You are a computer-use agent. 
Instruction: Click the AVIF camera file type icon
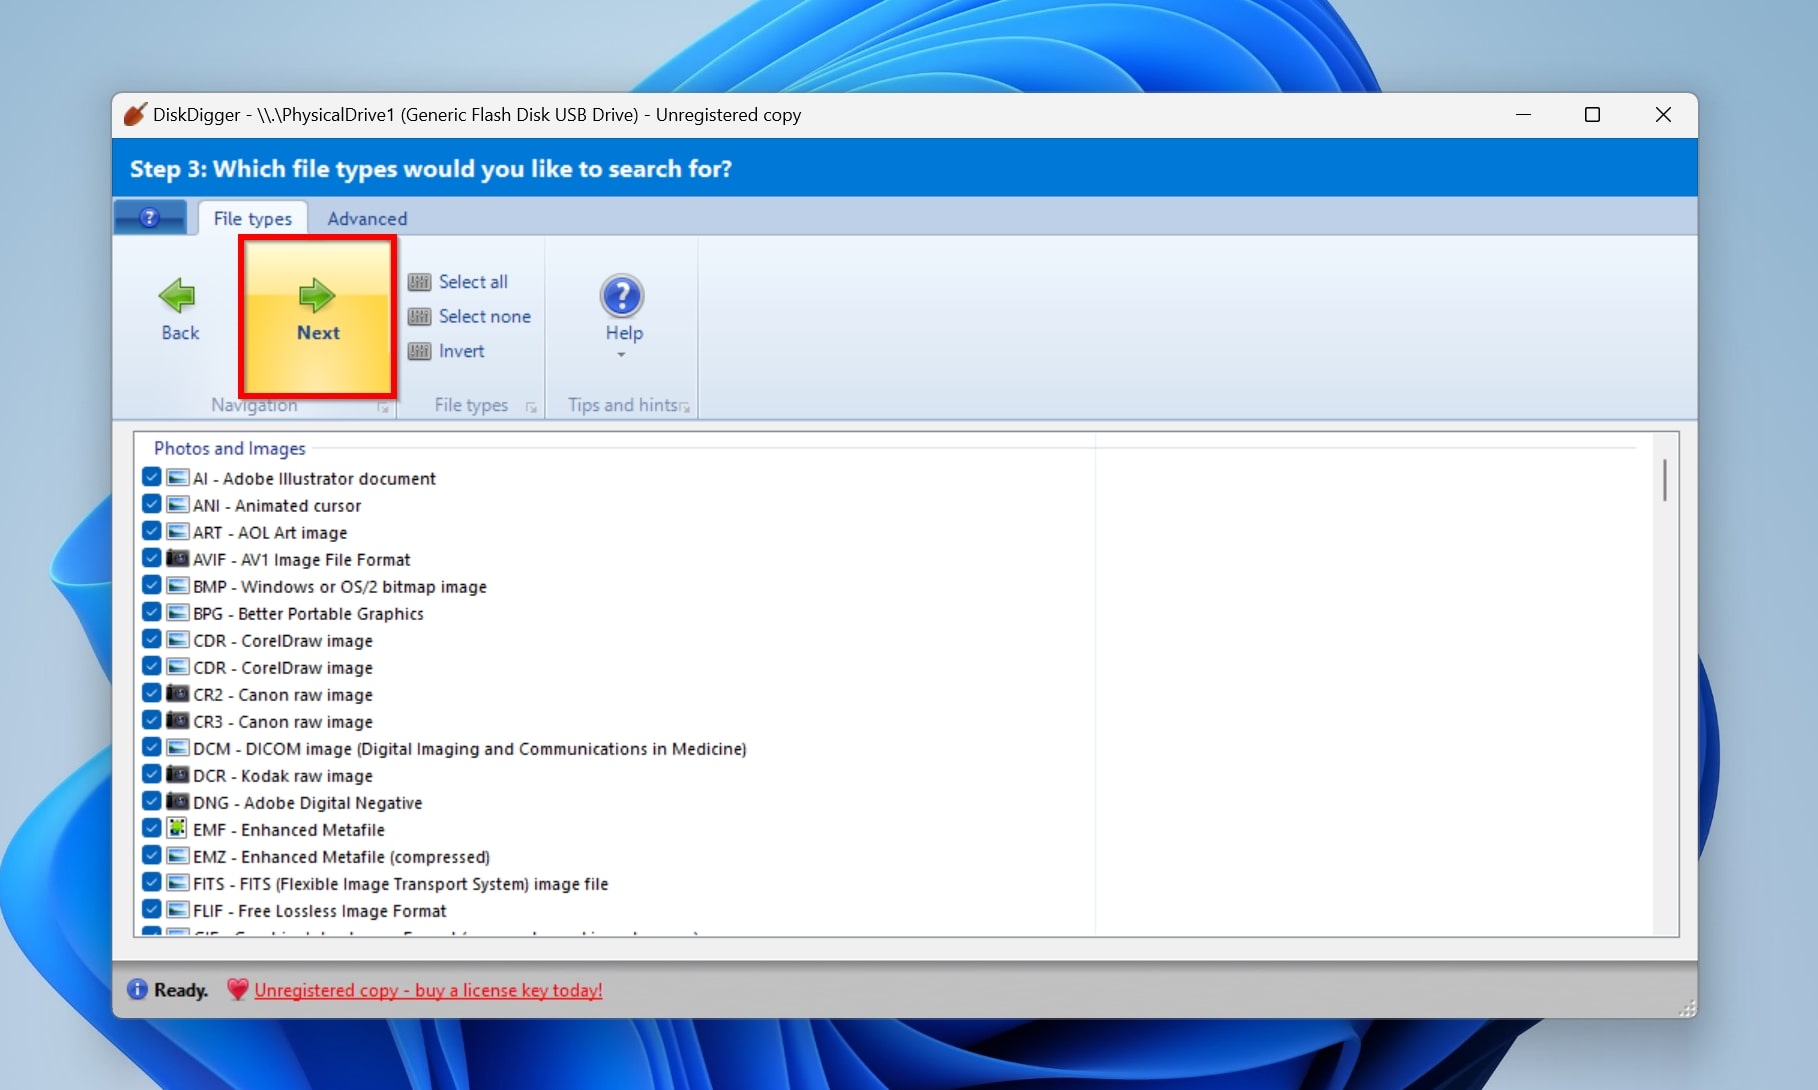(x=178, y=558)
